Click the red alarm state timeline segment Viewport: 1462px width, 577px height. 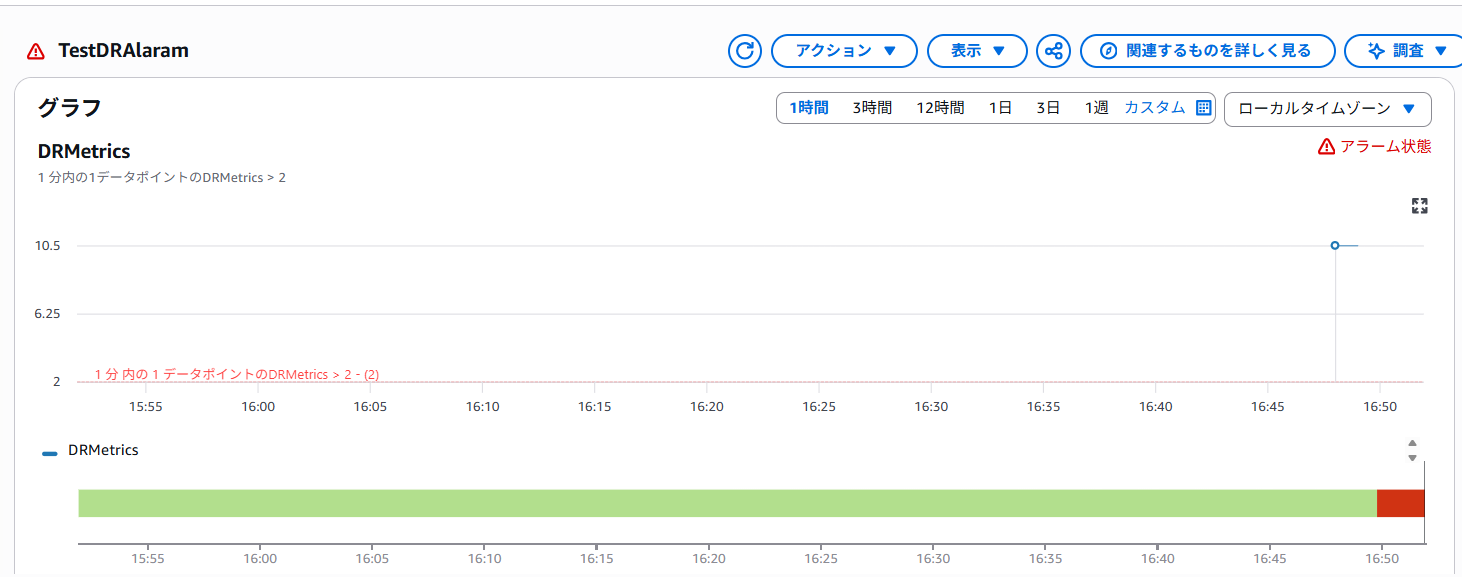coord(1400,503)
